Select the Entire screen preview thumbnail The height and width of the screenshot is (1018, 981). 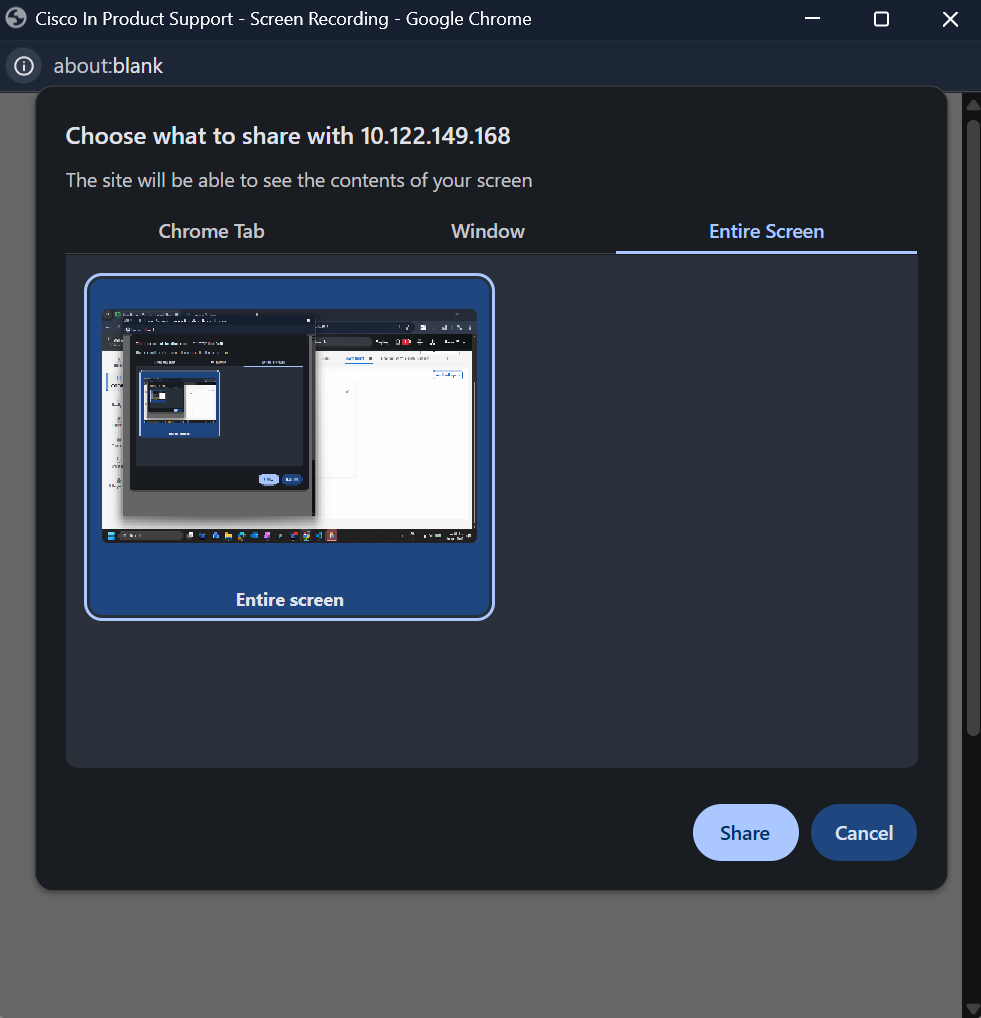point(289,426)
